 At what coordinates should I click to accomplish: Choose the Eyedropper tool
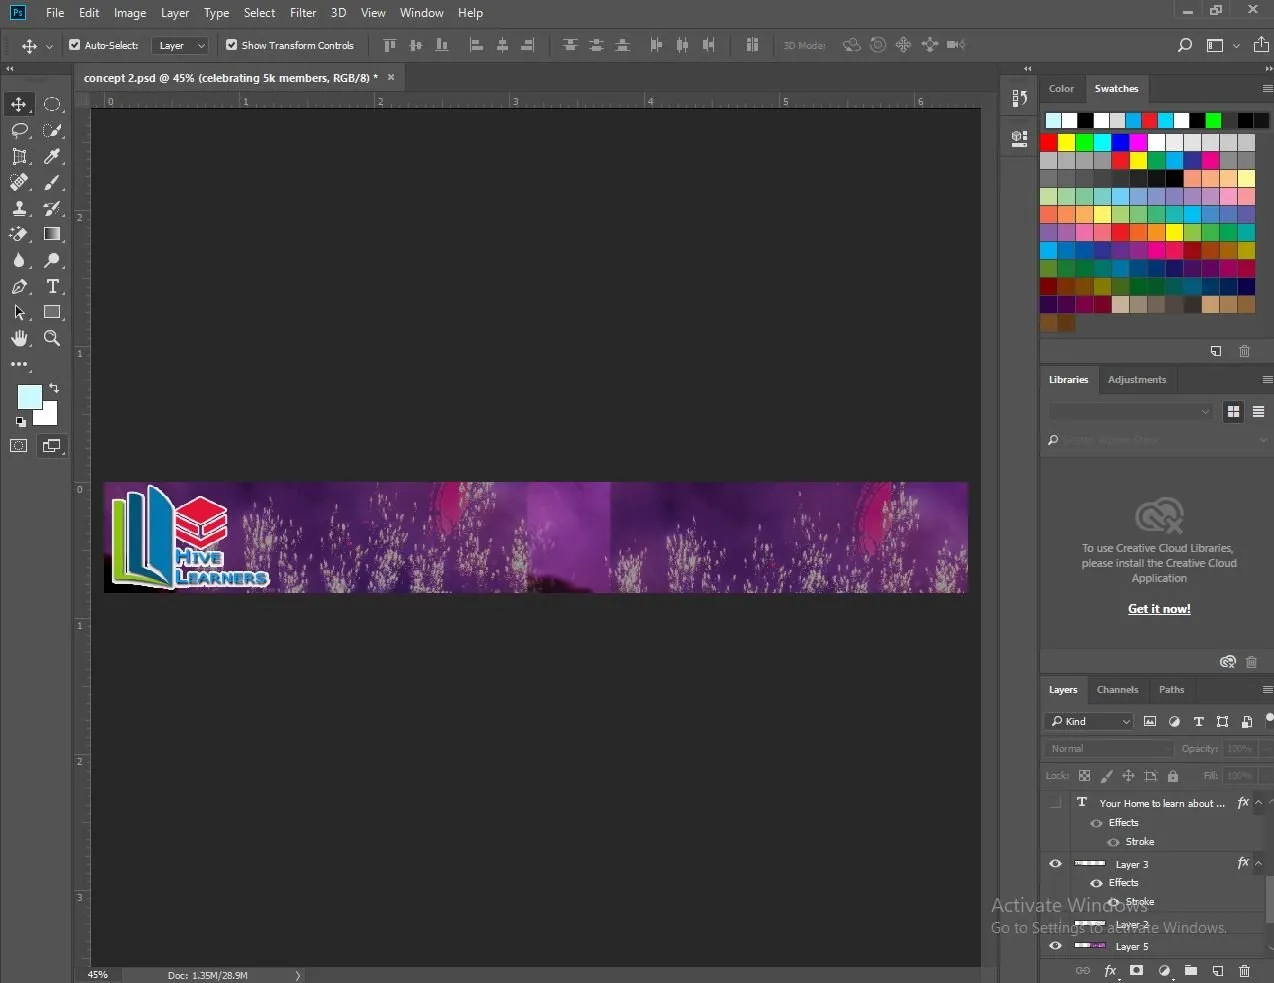coord(52,156)
